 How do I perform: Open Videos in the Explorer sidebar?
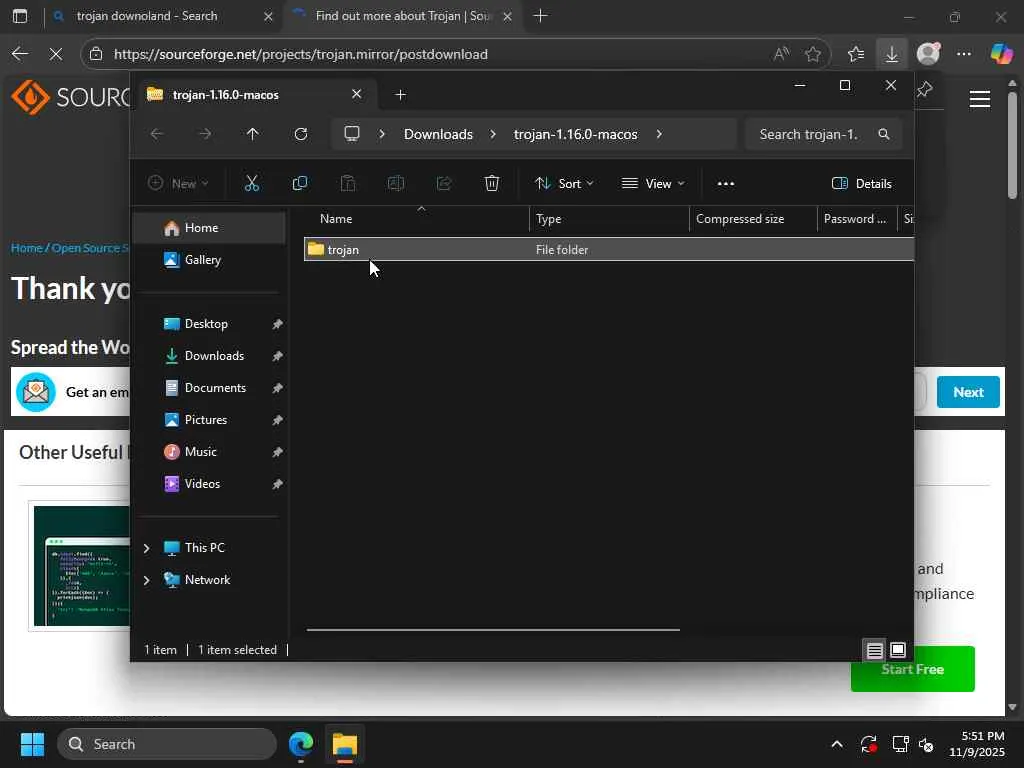pos(209,484)
